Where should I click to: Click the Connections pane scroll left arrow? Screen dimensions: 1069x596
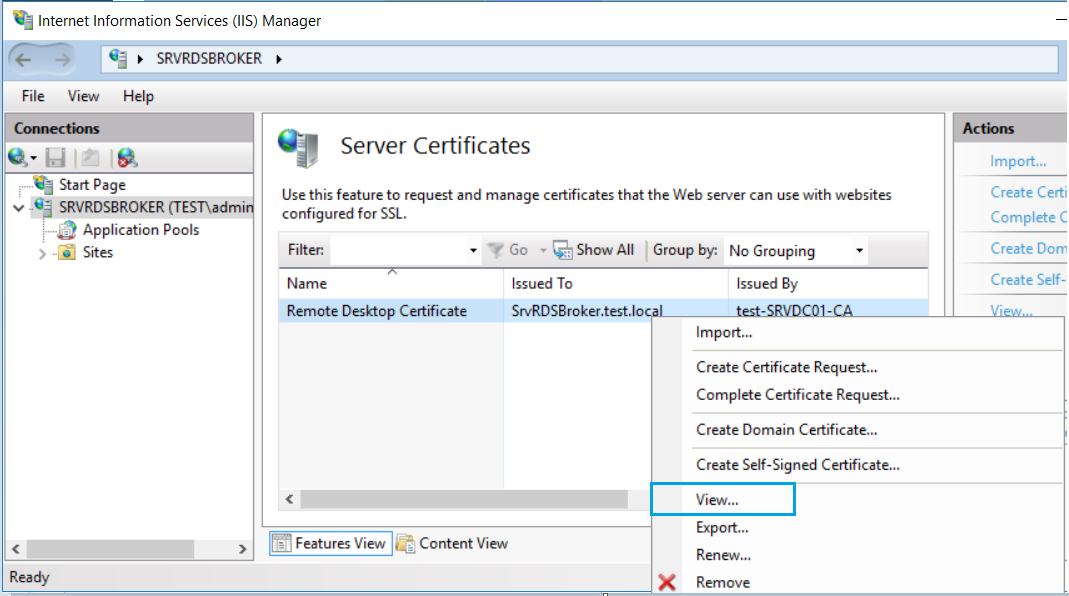coord(16,549)
